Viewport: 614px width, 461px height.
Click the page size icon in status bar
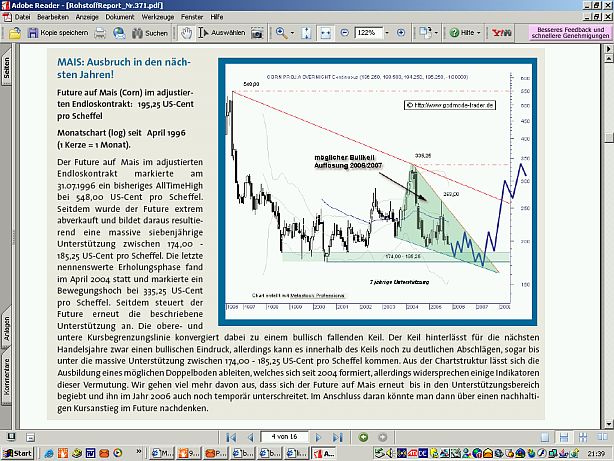(x=31, y=437)
